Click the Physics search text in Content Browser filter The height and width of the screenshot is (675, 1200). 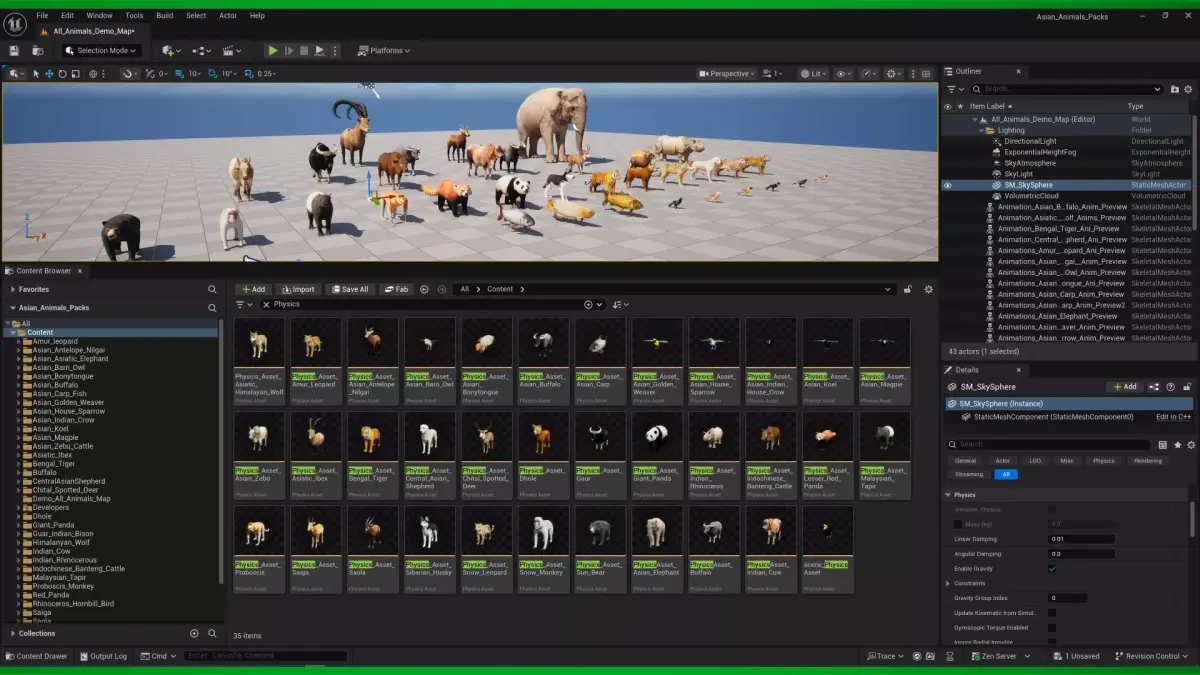point(286,304)
